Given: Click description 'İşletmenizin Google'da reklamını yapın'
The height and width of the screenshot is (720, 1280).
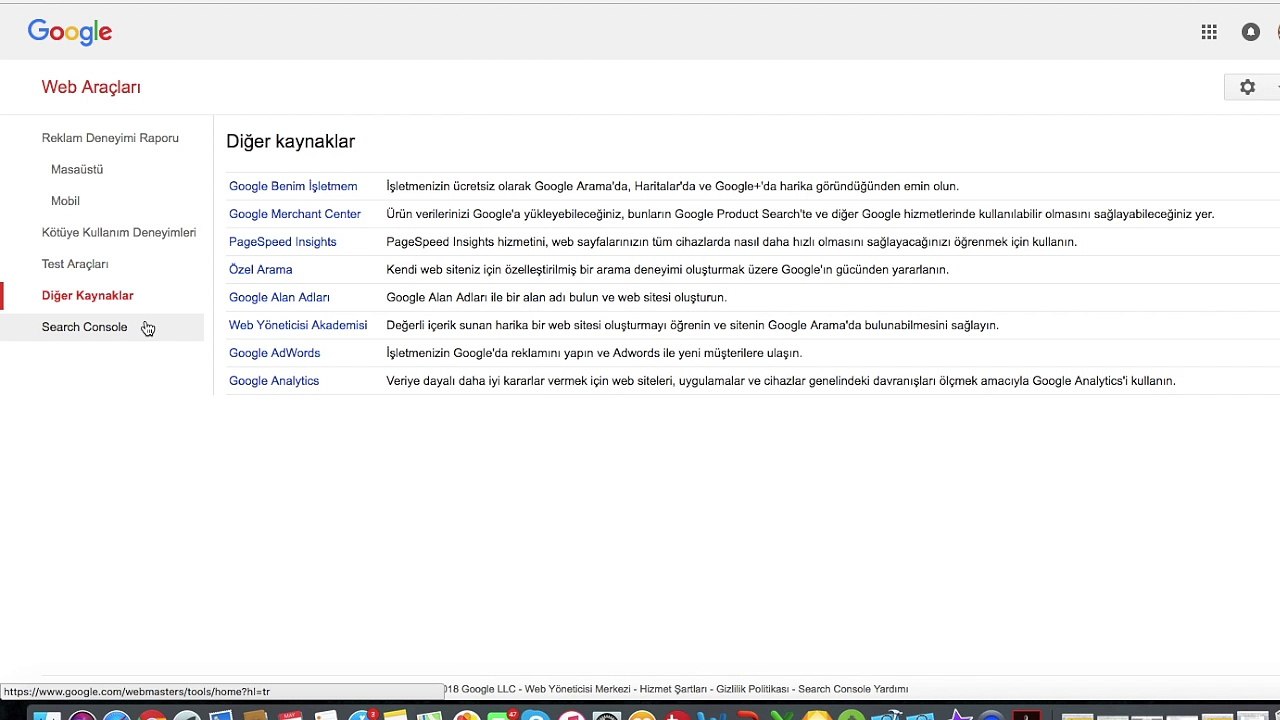Looking at the screenshot, I should point(594,353).
